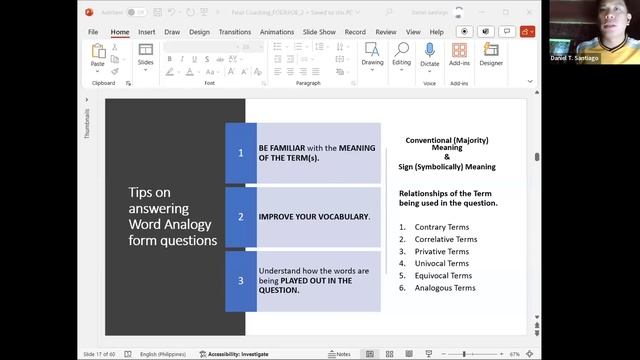Switch to the Slide Show tab
This screenshot has height=360, width=640.
click(319, 32)
